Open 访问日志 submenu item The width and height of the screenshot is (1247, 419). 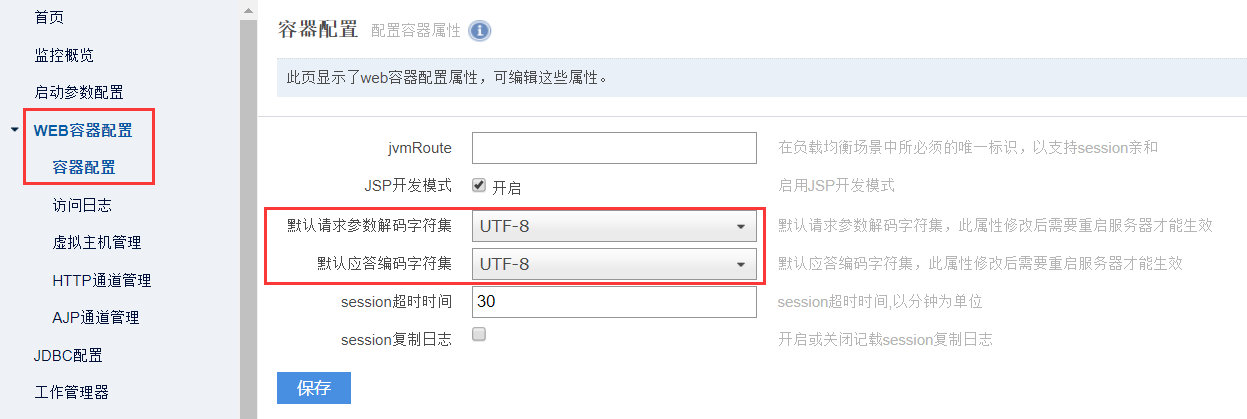click(82, 205)
